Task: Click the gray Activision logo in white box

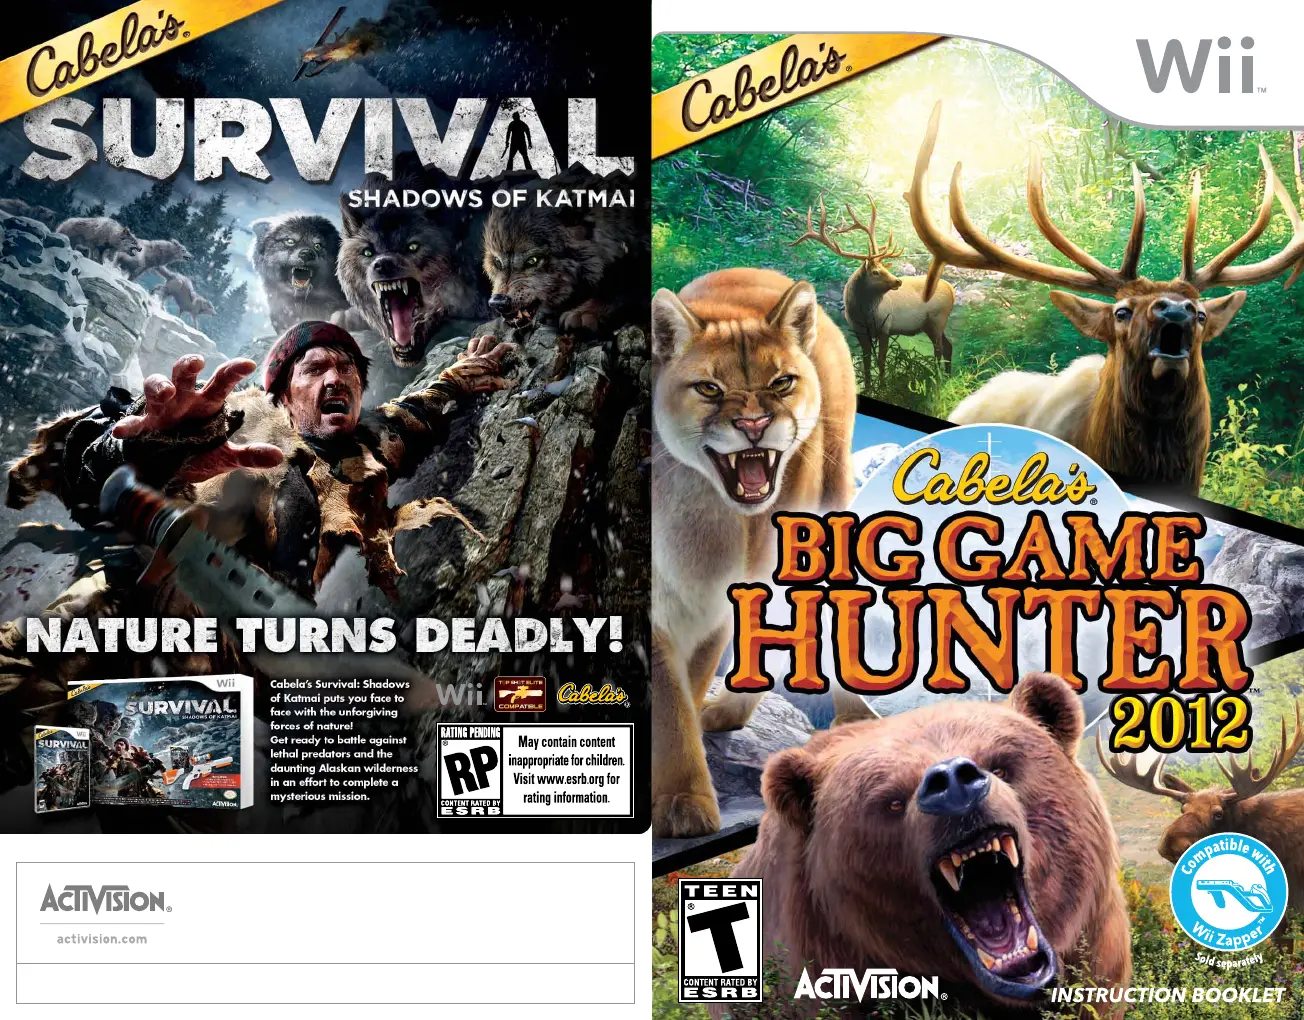Action: 106,899
